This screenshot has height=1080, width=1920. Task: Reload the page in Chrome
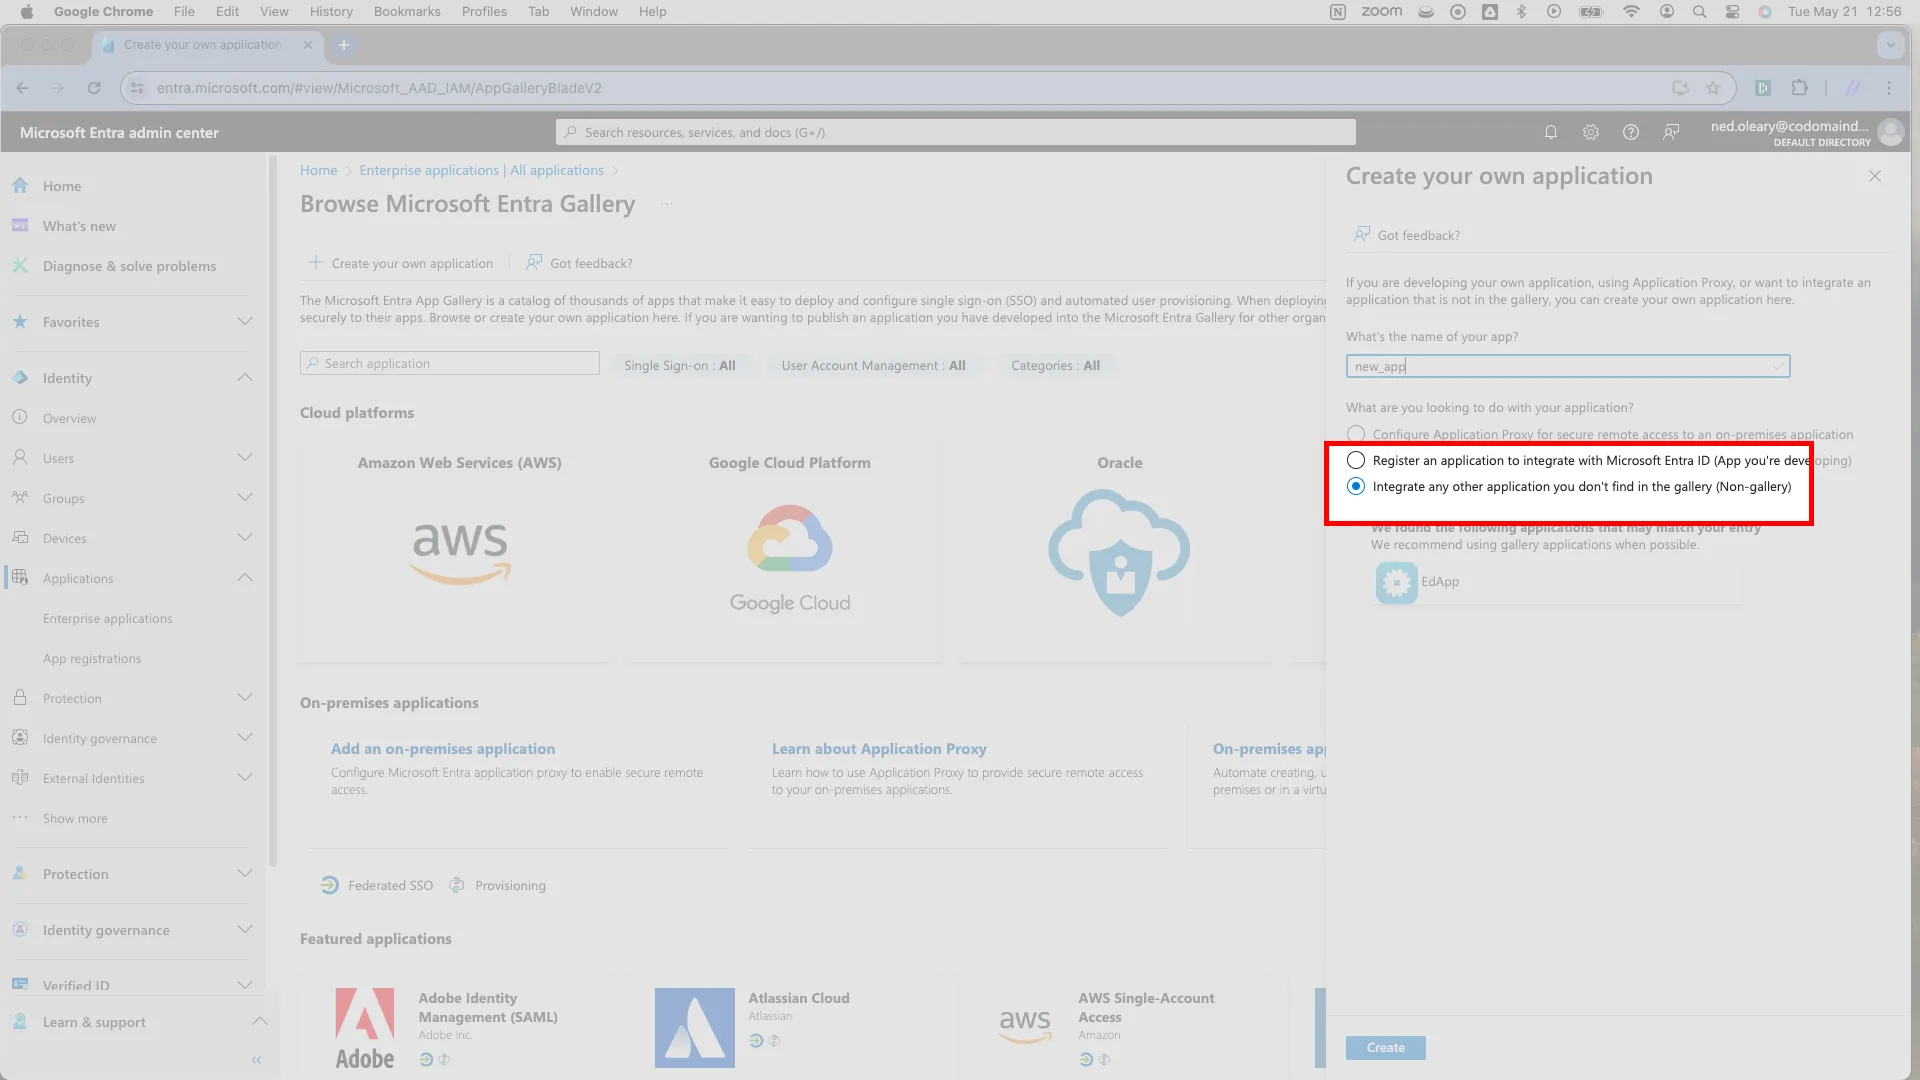[x=94, y=88]
